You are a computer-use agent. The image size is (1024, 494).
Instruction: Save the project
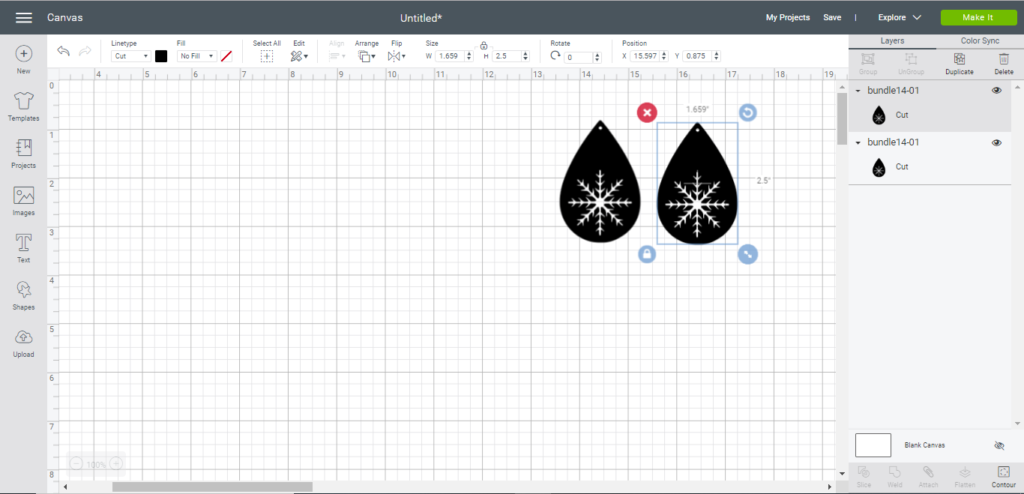[832, 18]
